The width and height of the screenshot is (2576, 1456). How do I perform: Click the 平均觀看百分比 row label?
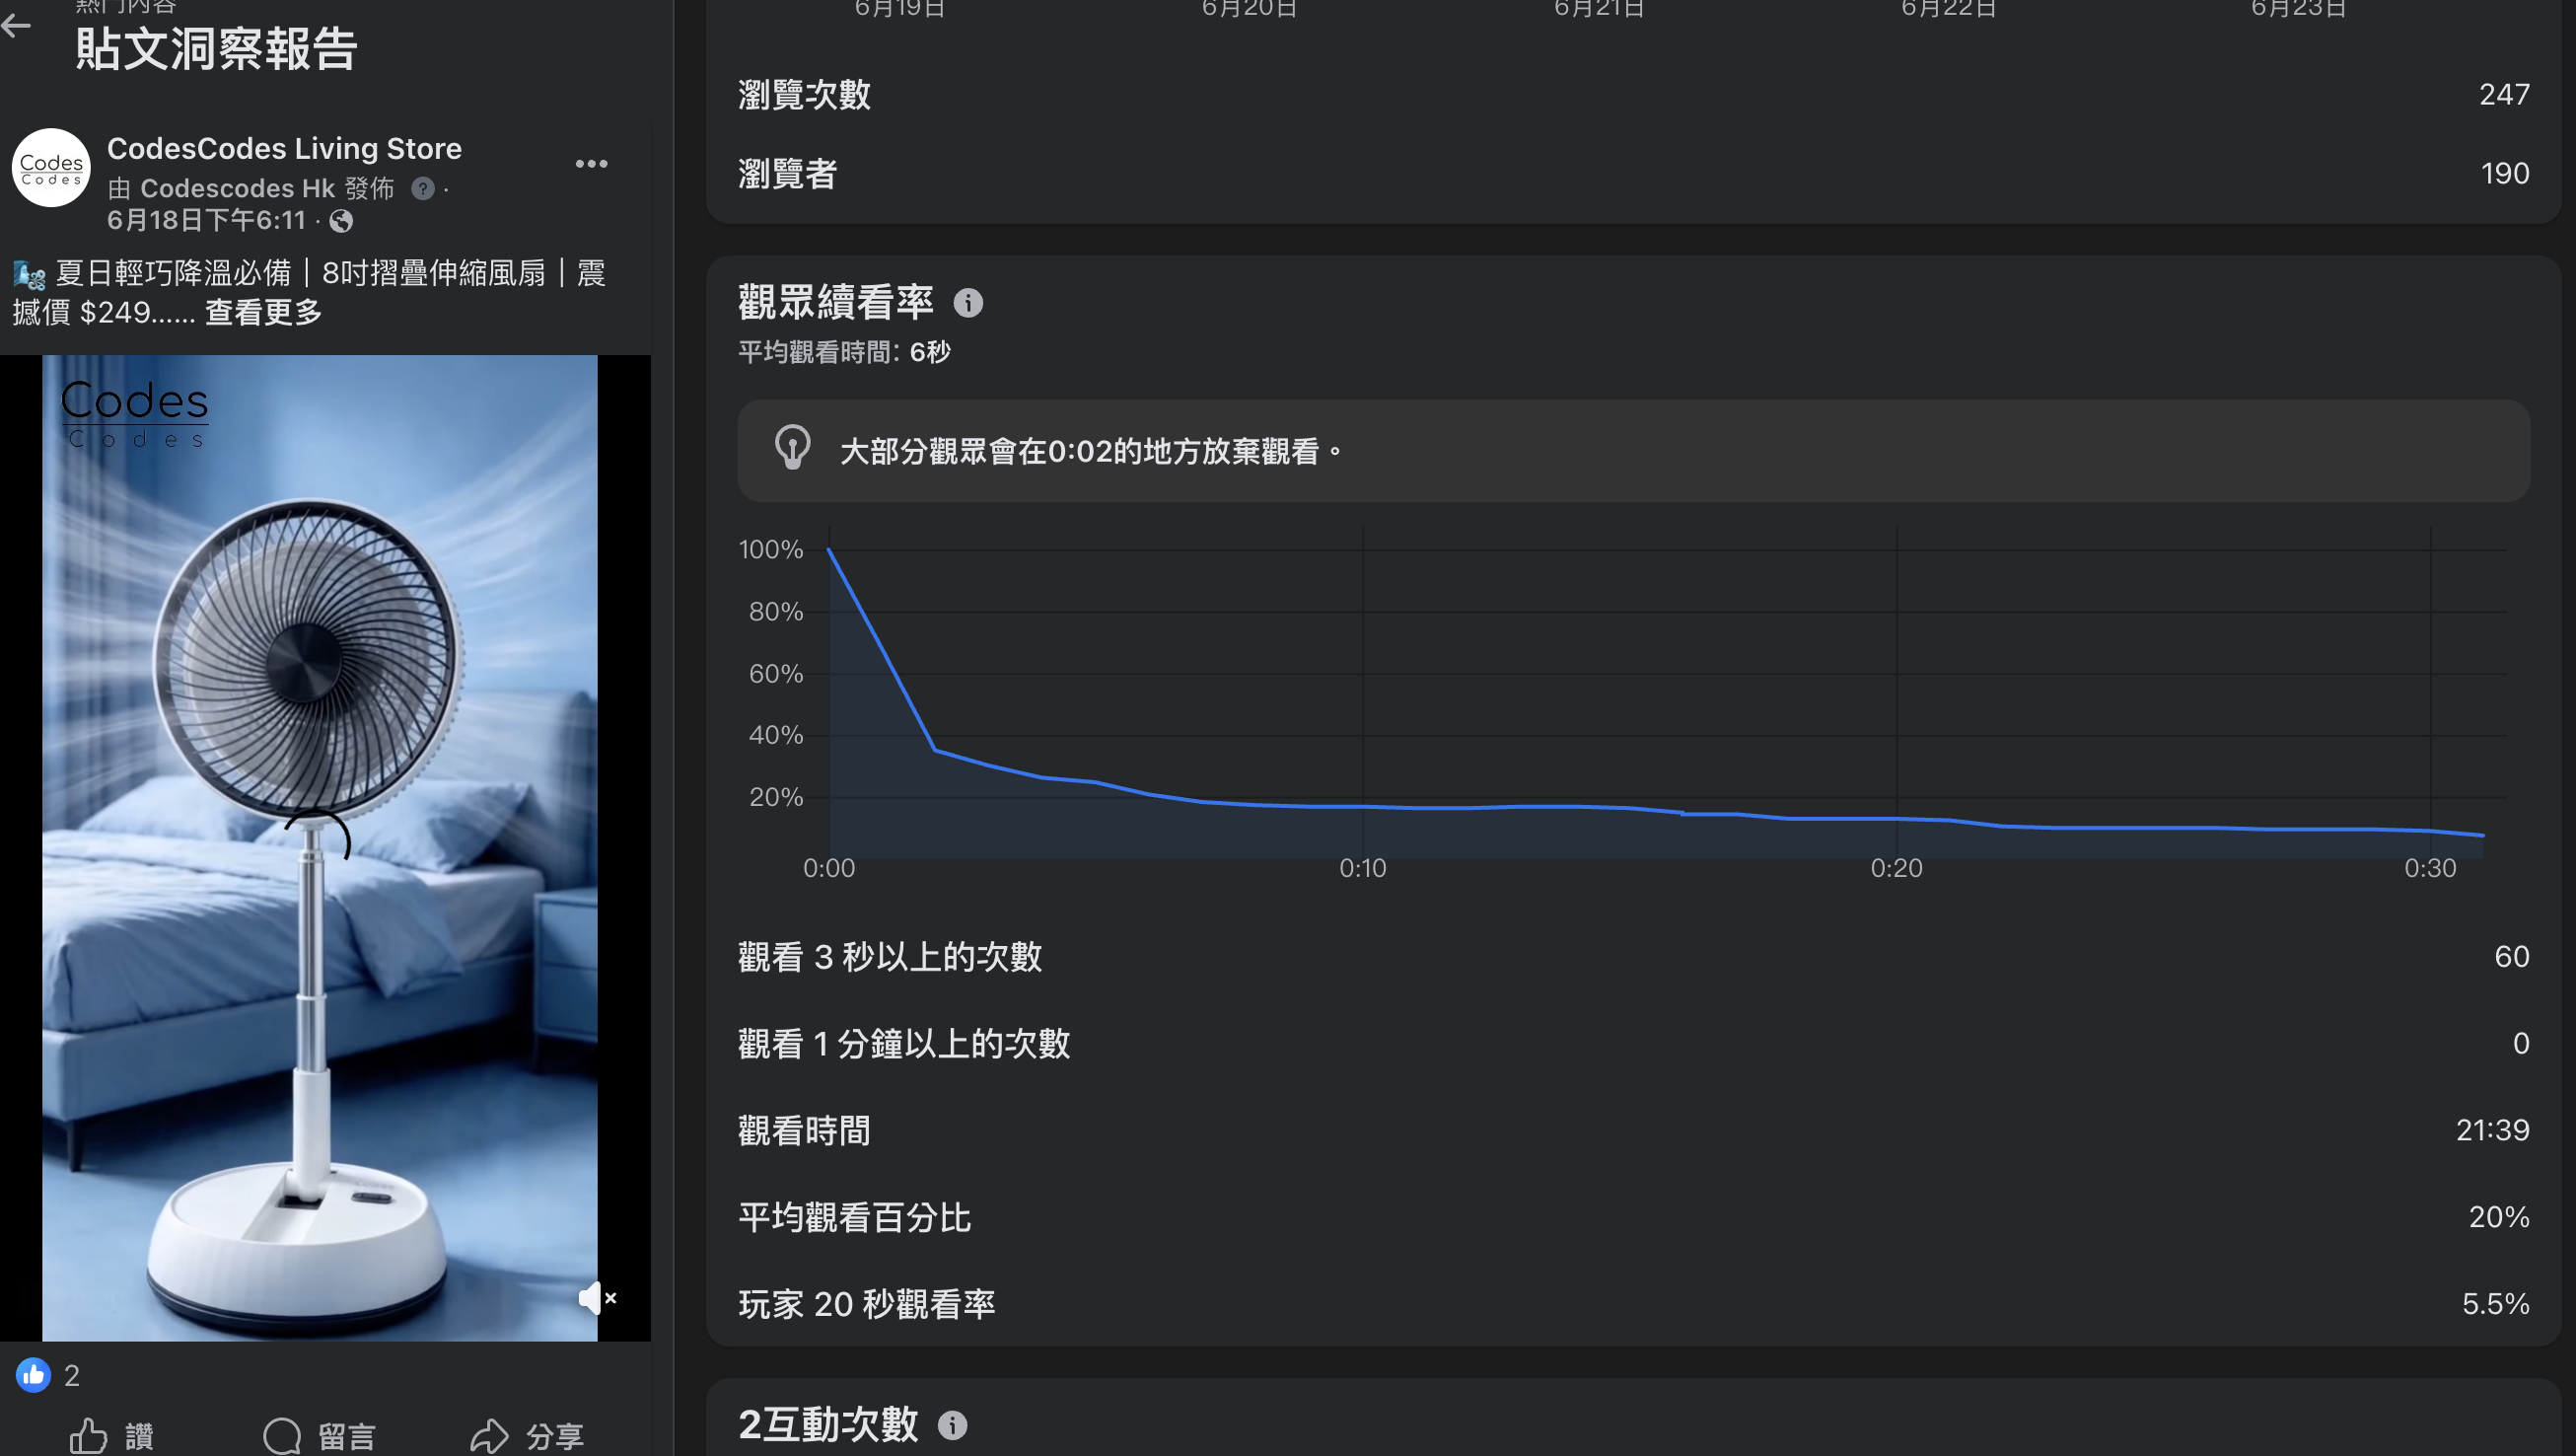[x=854, y=1218]
